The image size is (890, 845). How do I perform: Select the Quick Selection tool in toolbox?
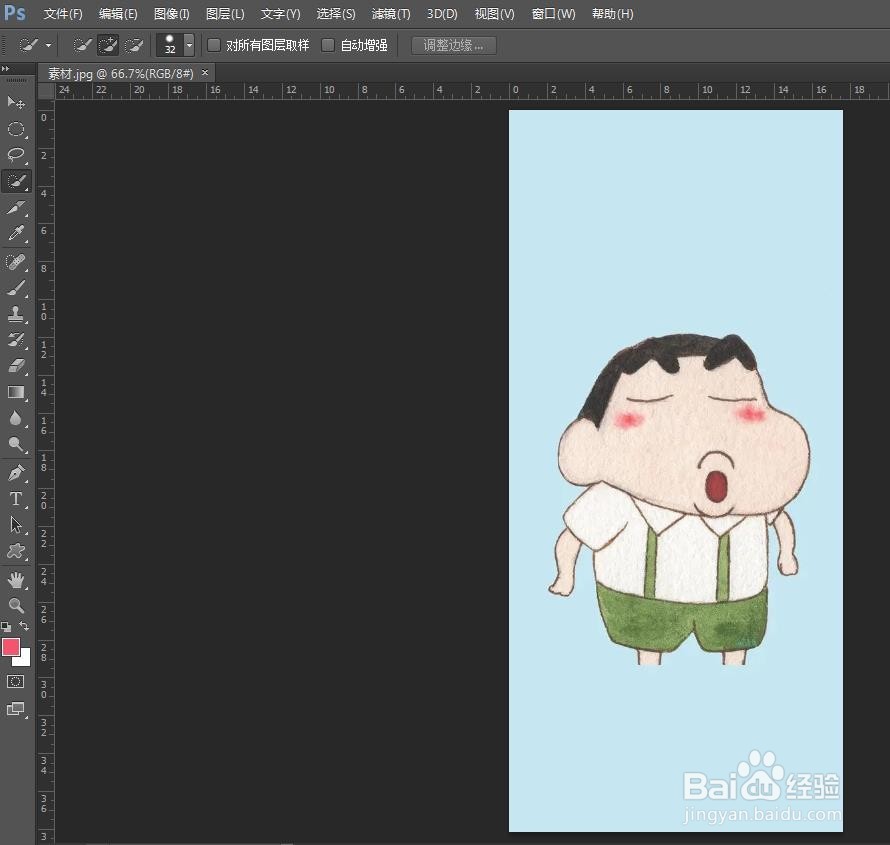pyautogui.click(x=16, y=182)
